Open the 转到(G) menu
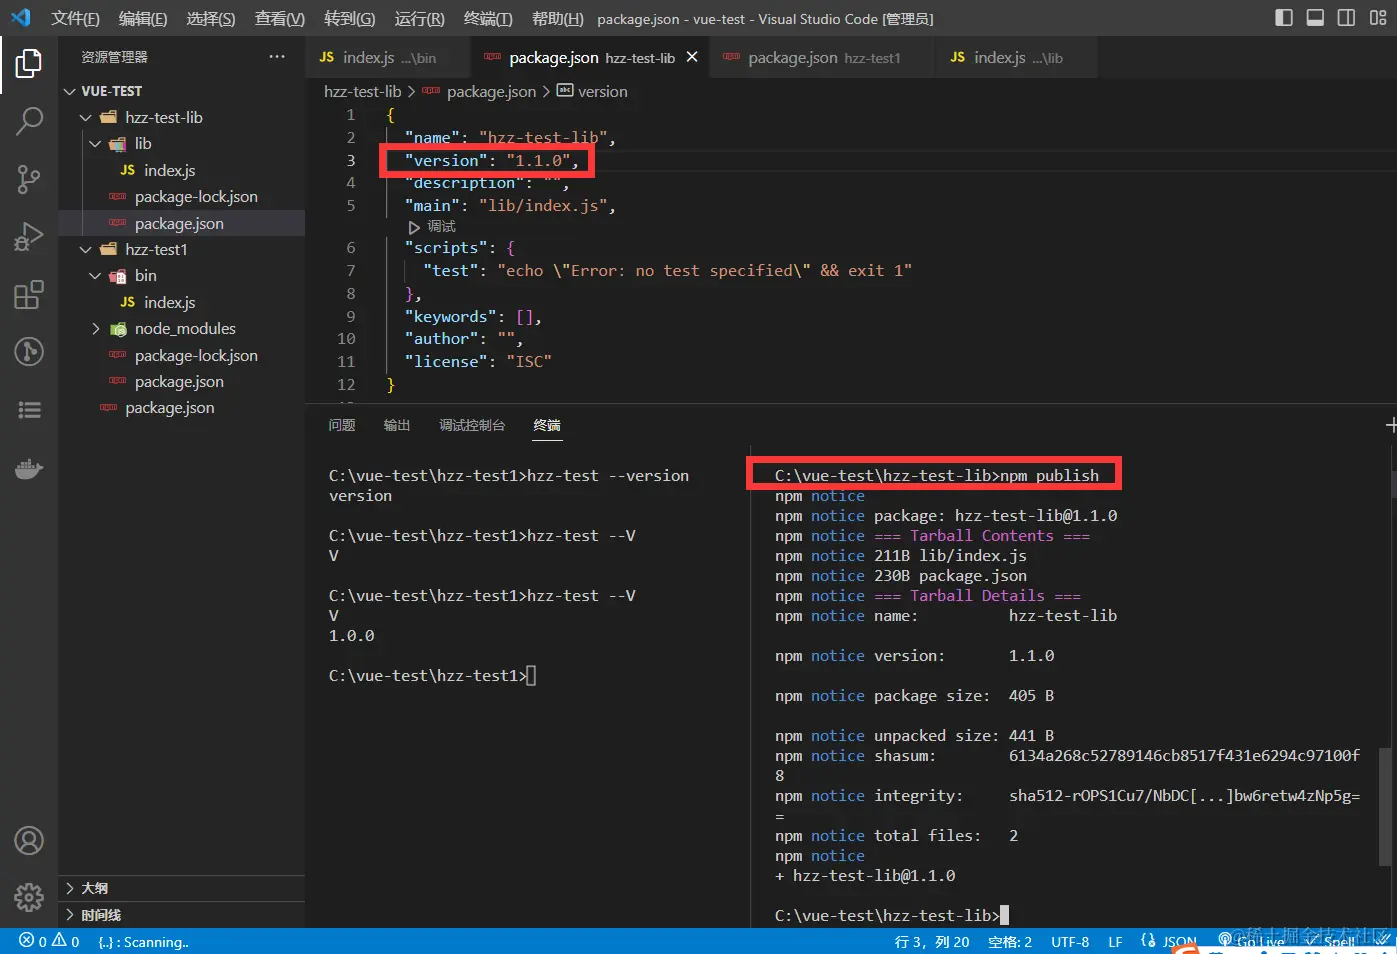This screenshot has height=954, width=1397. pos(349,19)
